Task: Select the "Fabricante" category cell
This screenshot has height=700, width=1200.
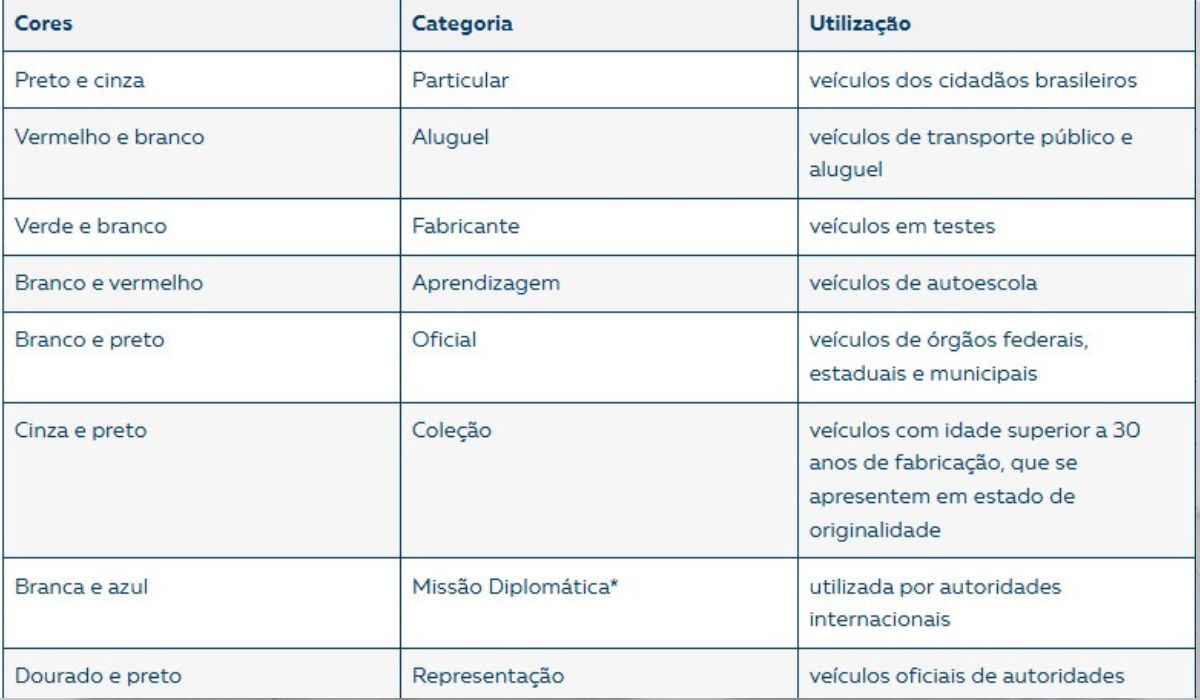Action: pos(466,226)
